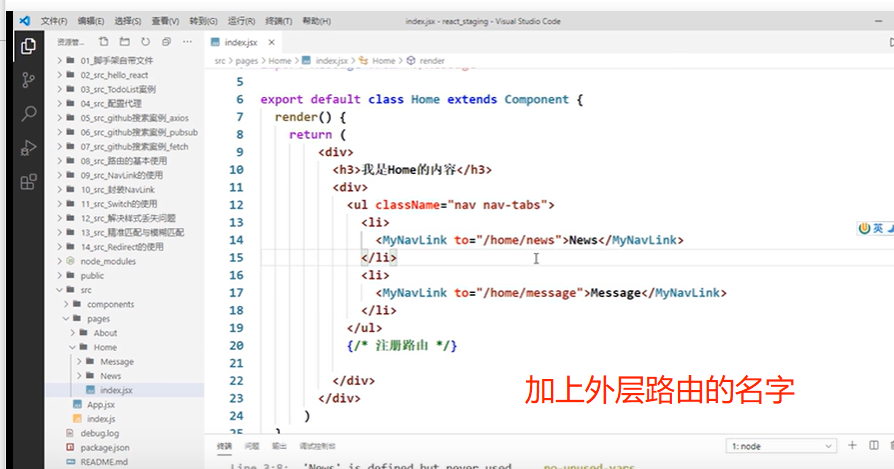The height and width of the screenshot is (469, 894).
Task: Switch to the 问题 panel tab
Action: pyautogui.click(x=251, y=446)
